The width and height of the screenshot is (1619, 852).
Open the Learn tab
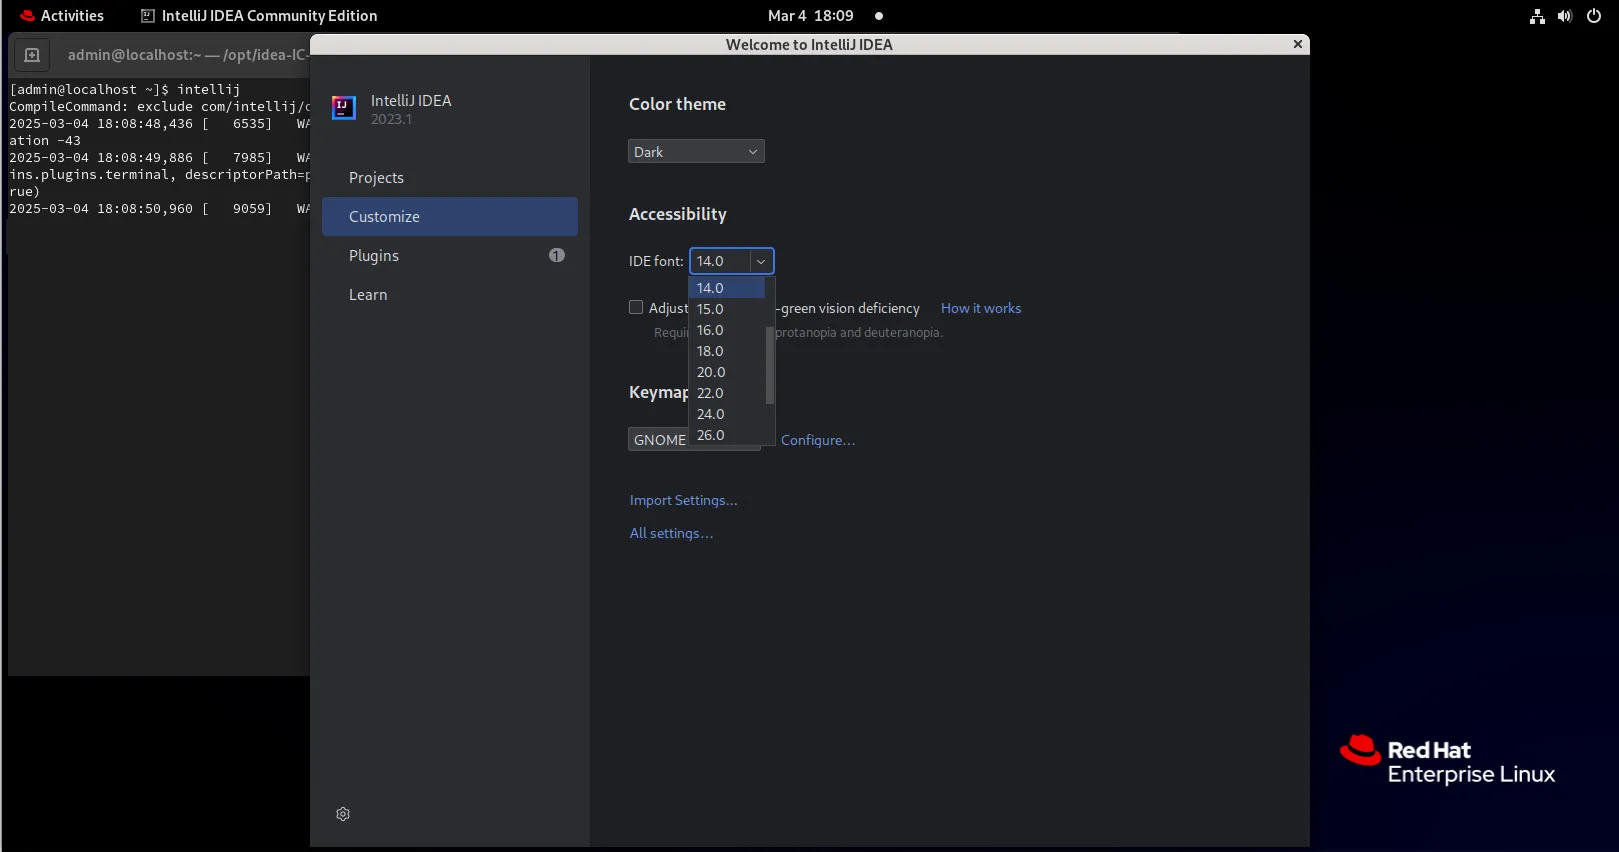coord(450,294)
